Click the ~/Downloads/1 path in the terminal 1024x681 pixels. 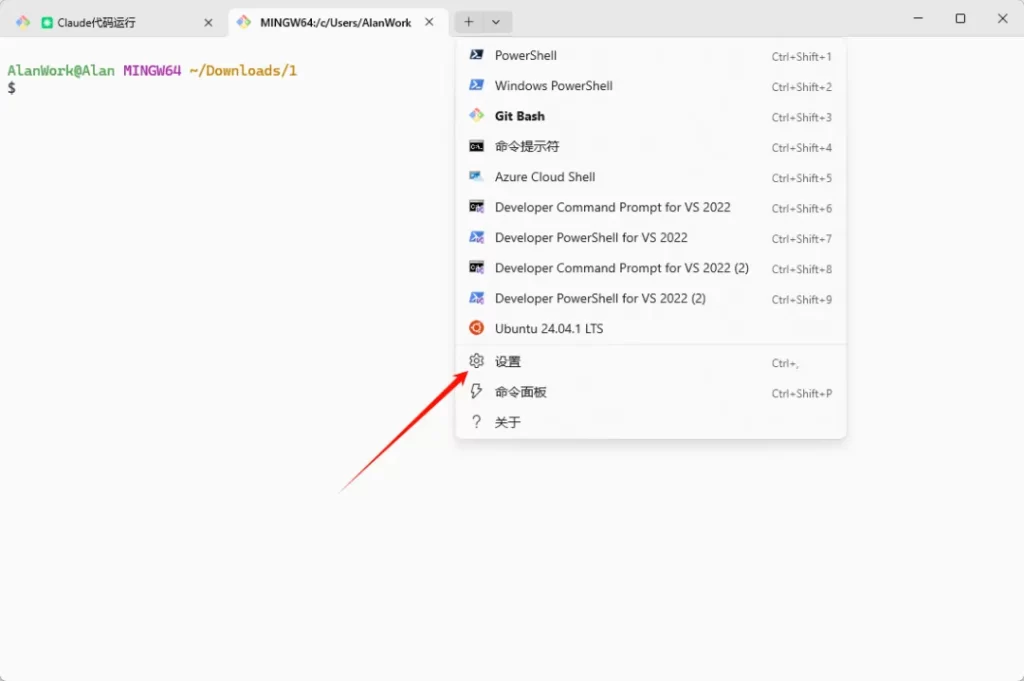coord(243,71)
